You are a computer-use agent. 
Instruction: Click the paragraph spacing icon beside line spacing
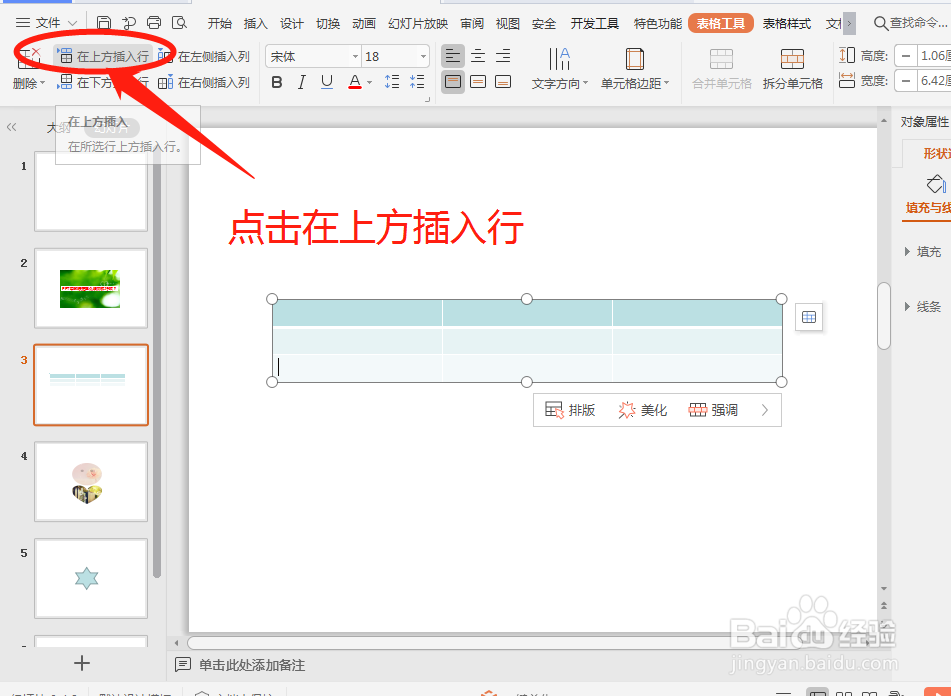click(x=417, y=82)
